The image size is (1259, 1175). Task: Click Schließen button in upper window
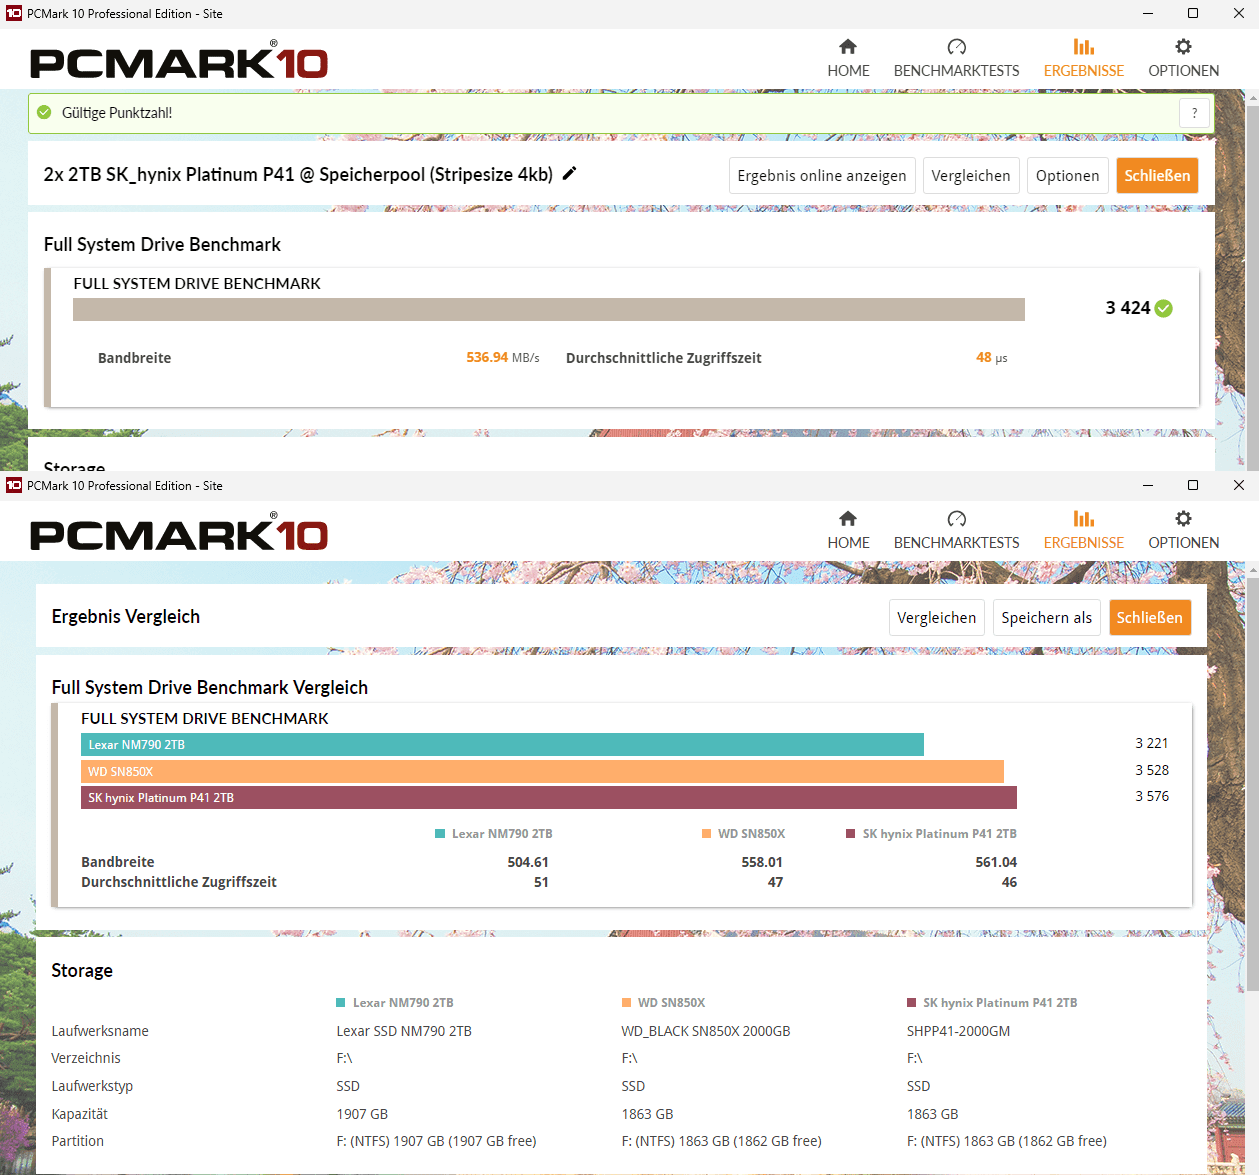(1157, 176)
